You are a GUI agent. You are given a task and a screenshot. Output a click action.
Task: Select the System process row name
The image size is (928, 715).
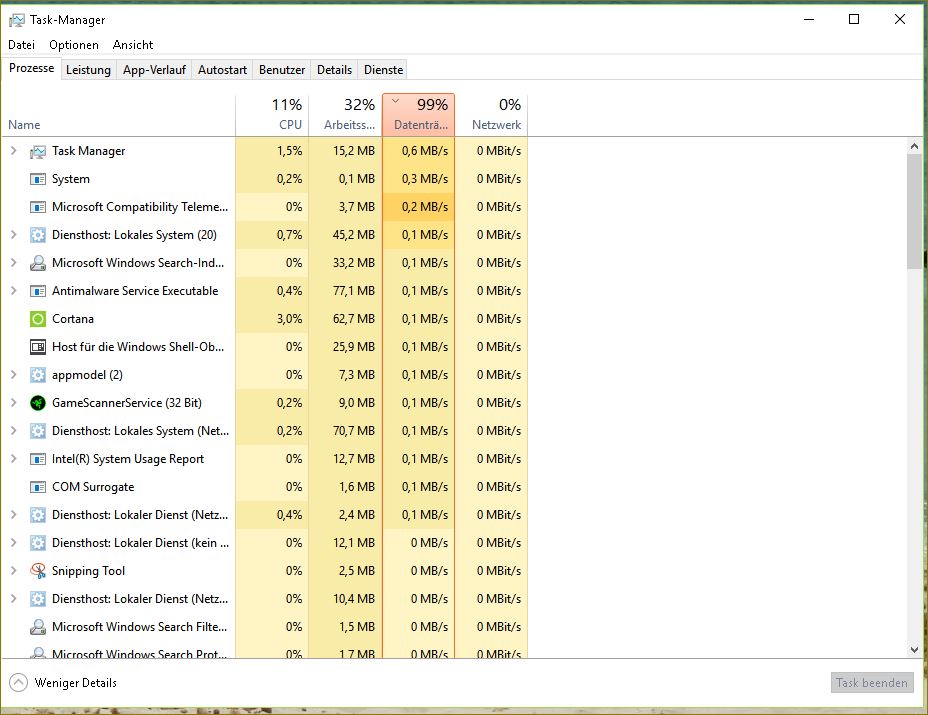tap(70, 179)
